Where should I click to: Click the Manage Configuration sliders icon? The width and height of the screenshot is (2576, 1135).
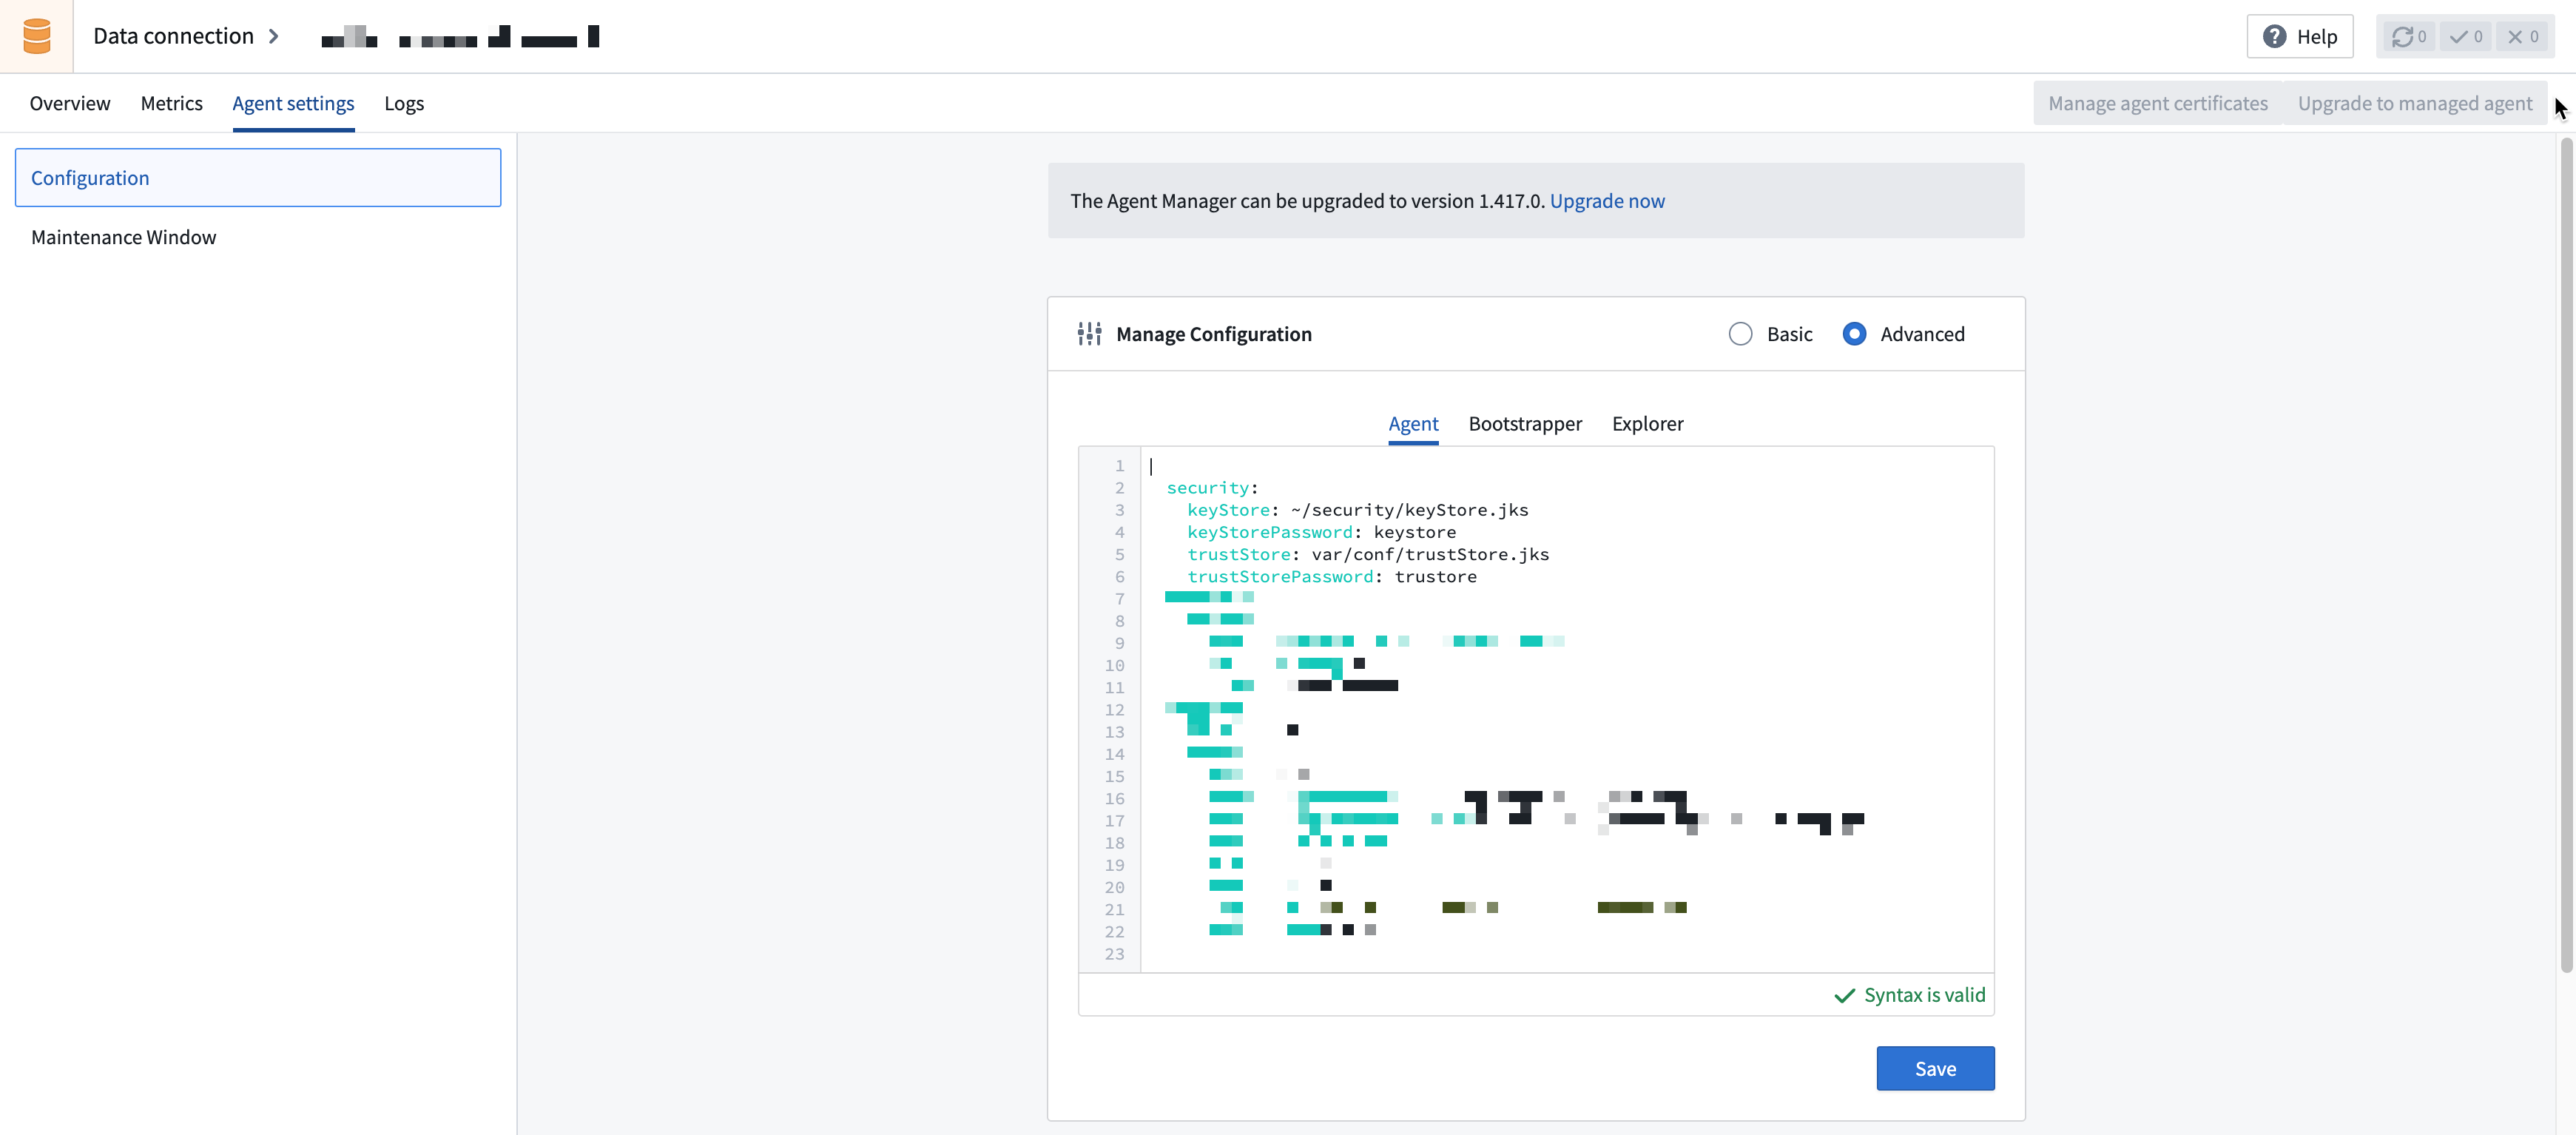tap(1089, 334)
